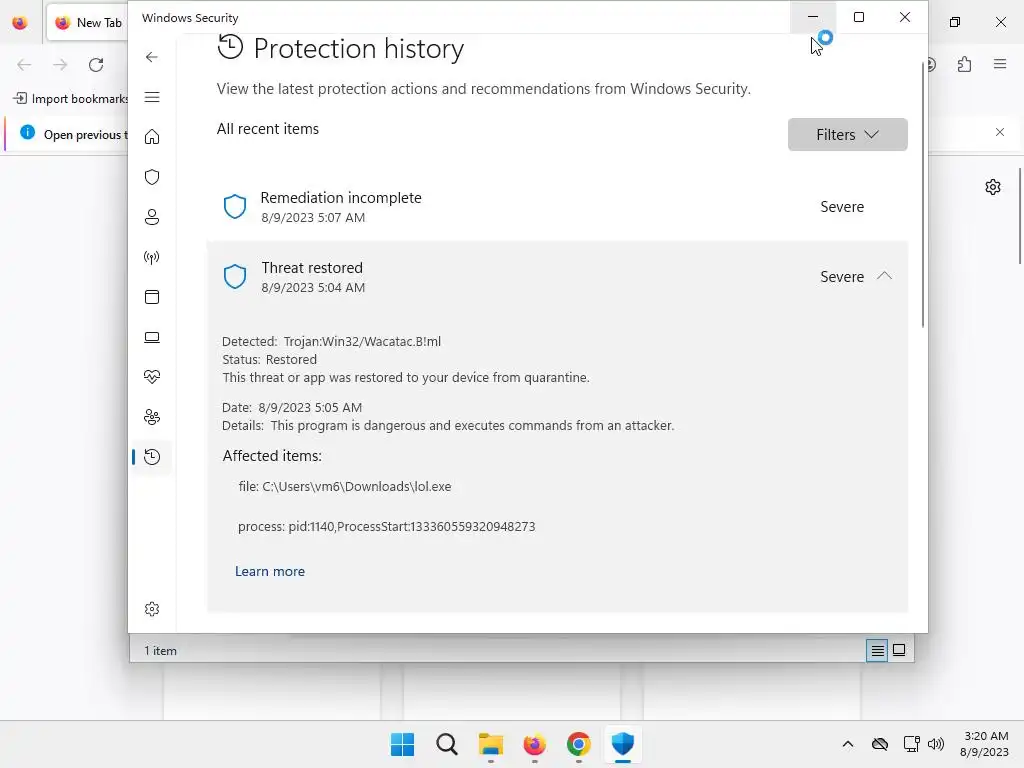Select Protection history sidebar icon
The height and width of the screenshot is (768, 1024).
point(152,457)
